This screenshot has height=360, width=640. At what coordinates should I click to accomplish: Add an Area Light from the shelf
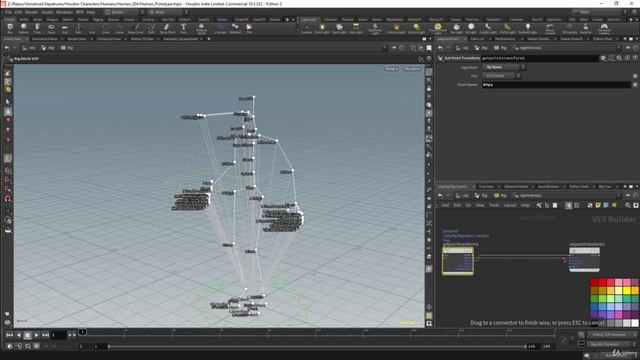(356, 29)
